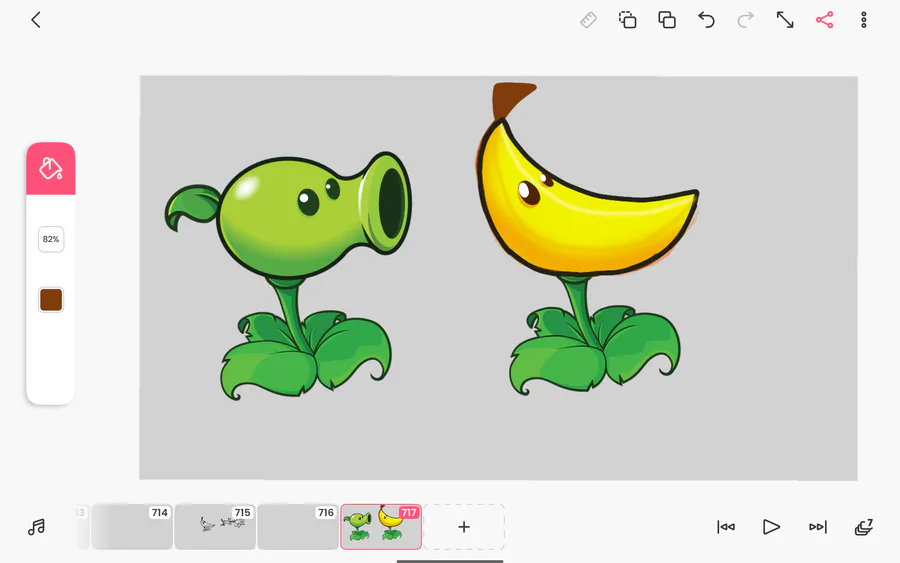Click the copy frame selection icon
The height and width of the screenshot is (563, 900).
point(627,20)
